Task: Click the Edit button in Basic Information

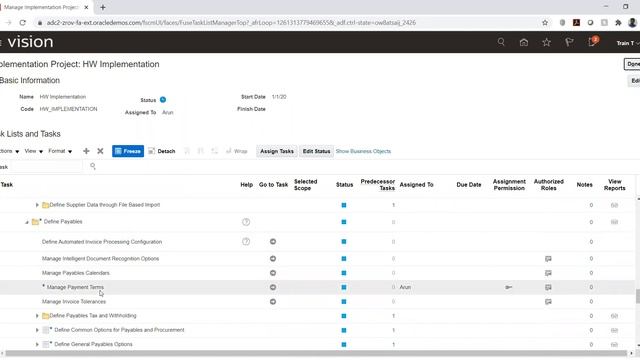Action: point(634,81)
